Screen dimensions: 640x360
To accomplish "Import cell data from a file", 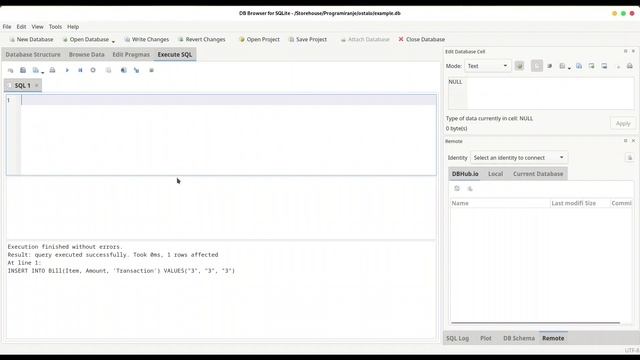I will [591, 66].
